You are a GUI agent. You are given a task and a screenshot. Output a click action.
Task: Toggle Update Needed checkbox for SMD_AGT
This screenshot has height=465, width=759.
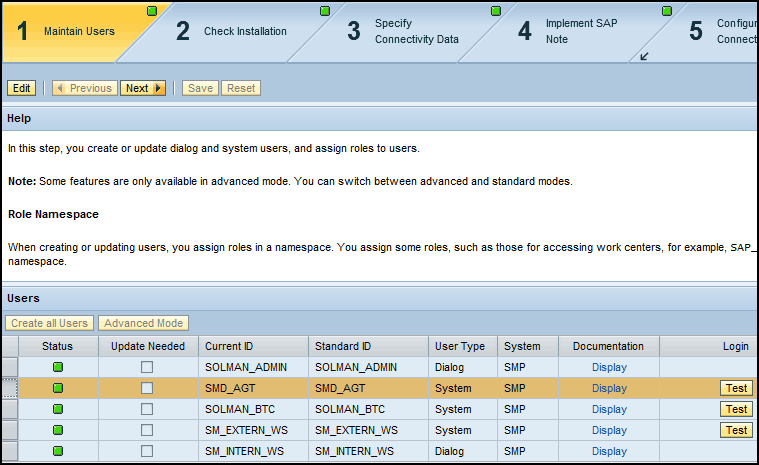click(147, 388)
